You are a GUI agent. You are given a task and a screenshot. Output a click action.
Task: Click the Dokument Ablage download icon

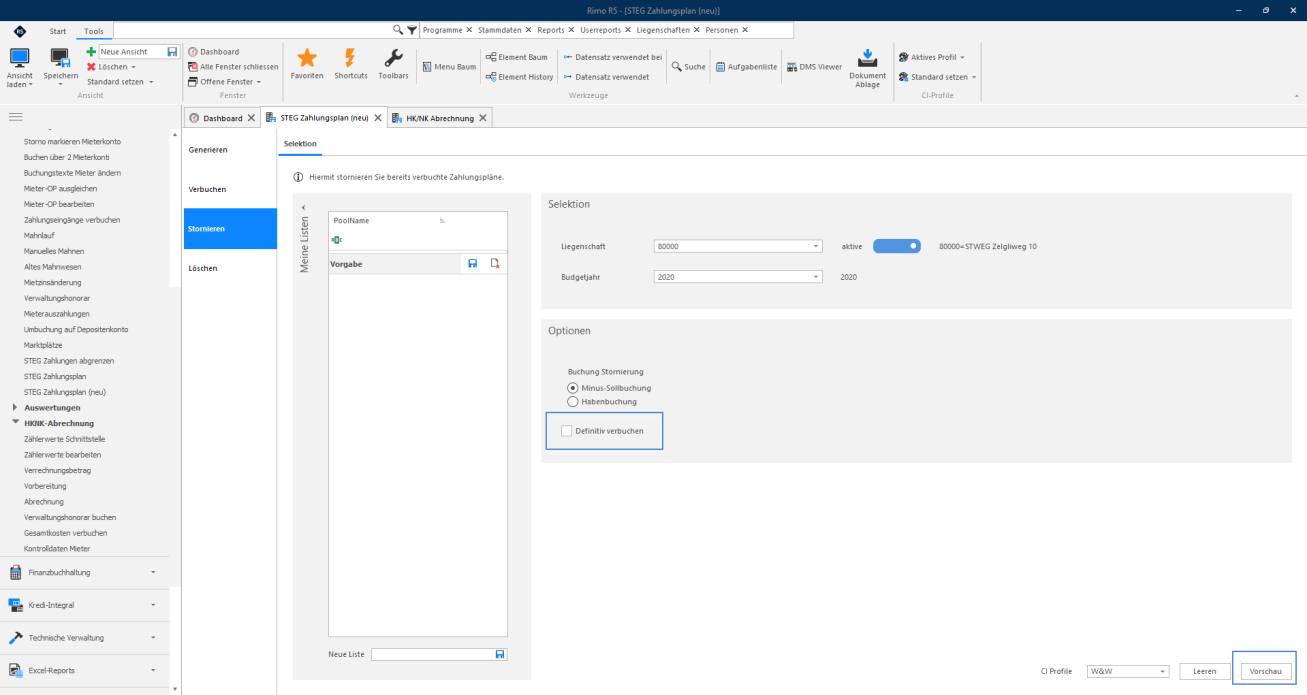tap(868, 59)
